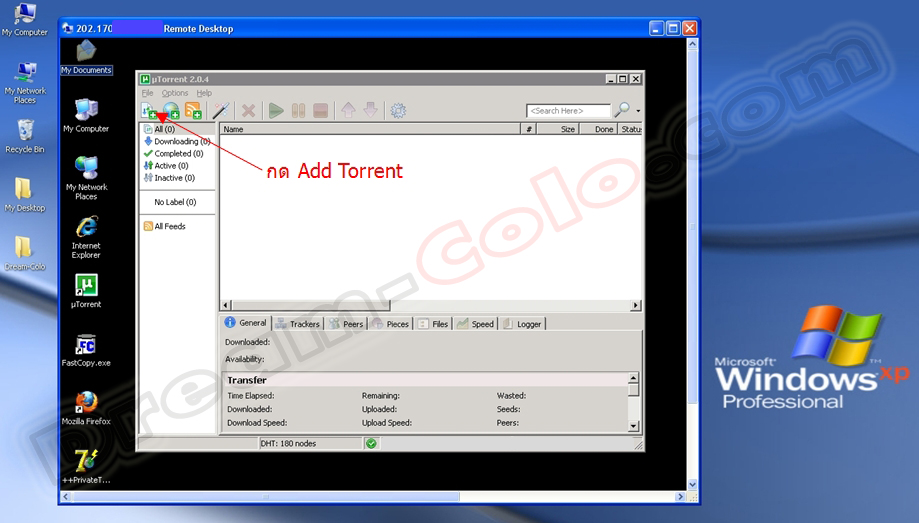This screenshot has height=523, width=919.
Task: Select the µTorrent desktop shortcut icon
Action: 86,291
